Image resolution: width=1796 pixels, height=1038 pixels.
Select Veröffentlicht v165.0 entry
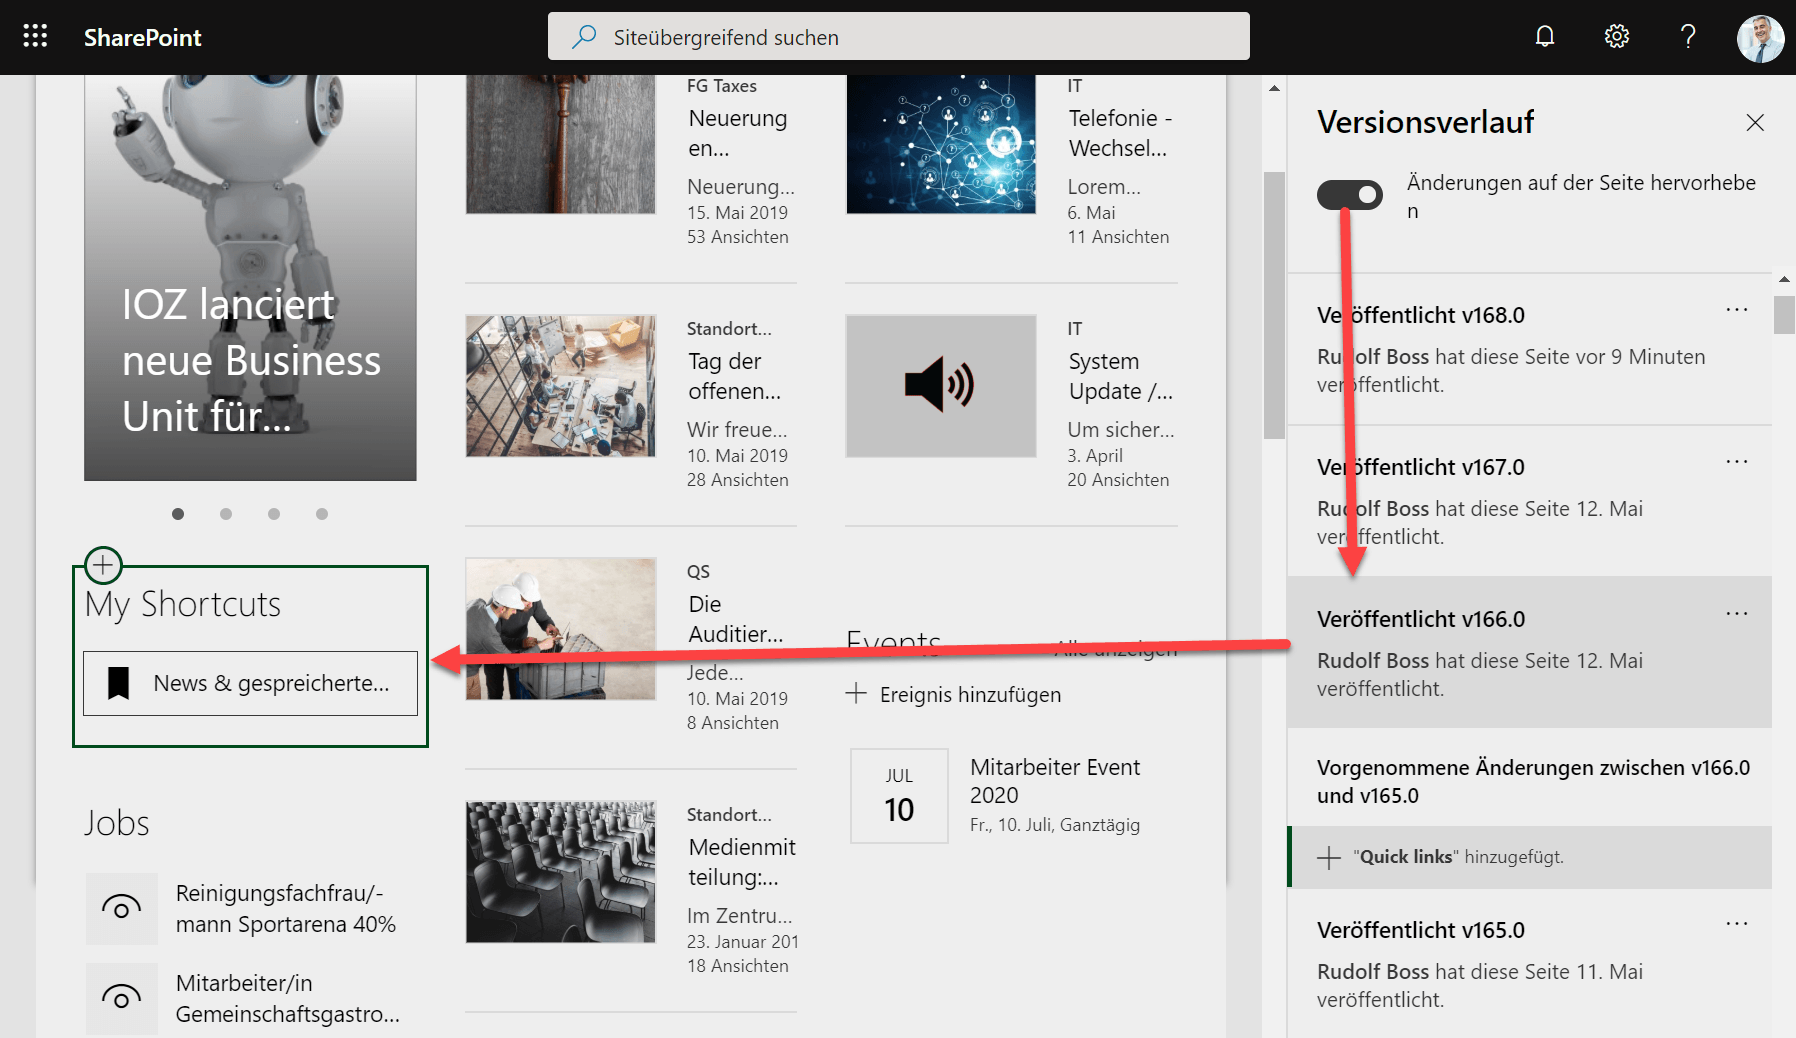(1529, 964)
